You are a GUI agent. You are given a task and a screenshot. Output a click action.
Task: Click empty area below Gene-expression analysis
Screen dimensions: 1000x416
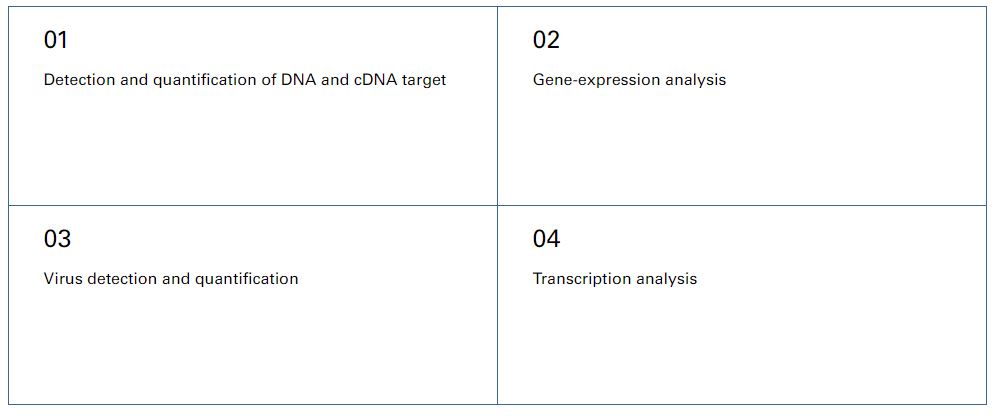pos(742,147)
